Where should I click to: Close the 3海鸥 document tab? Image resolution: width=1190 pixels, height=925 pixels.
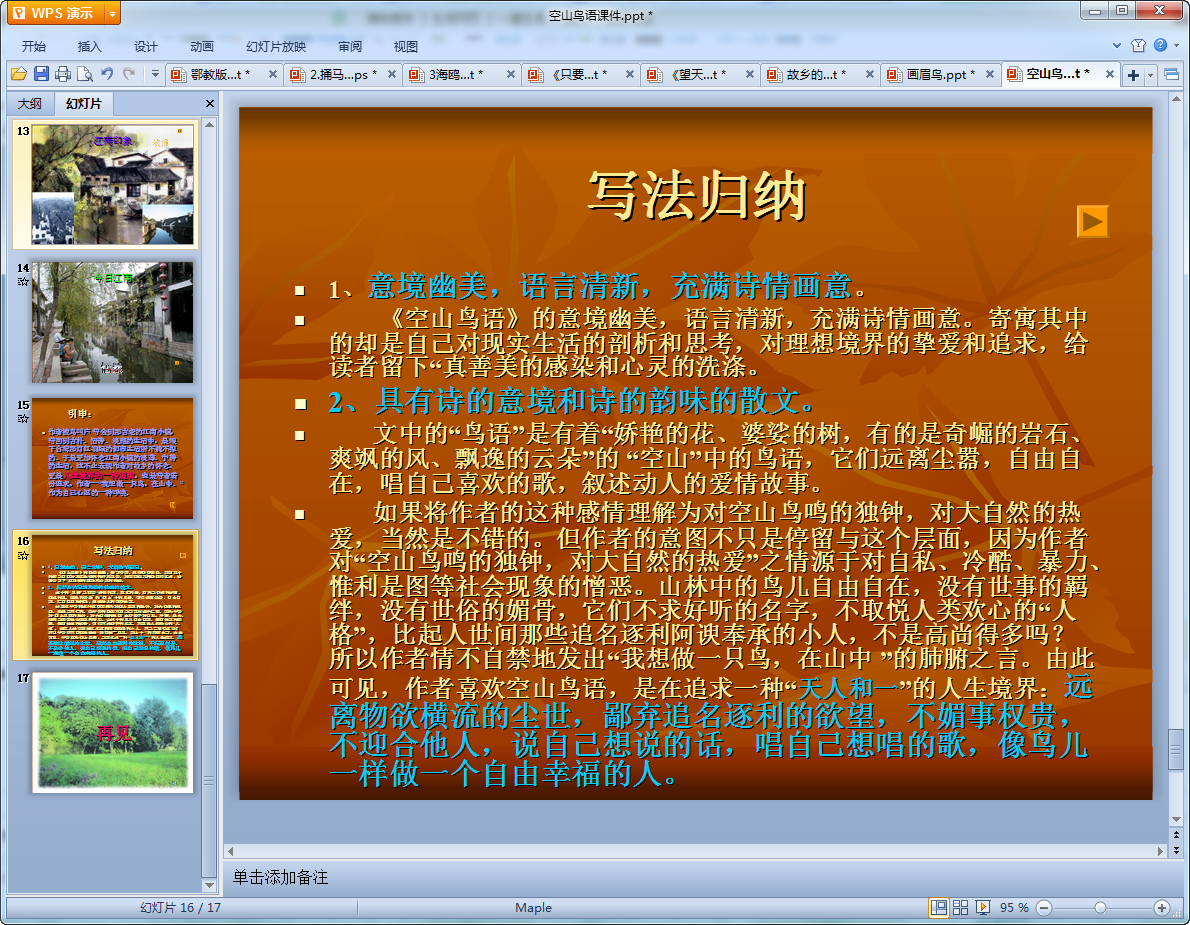pyautogui.click(x=511, y=74)
